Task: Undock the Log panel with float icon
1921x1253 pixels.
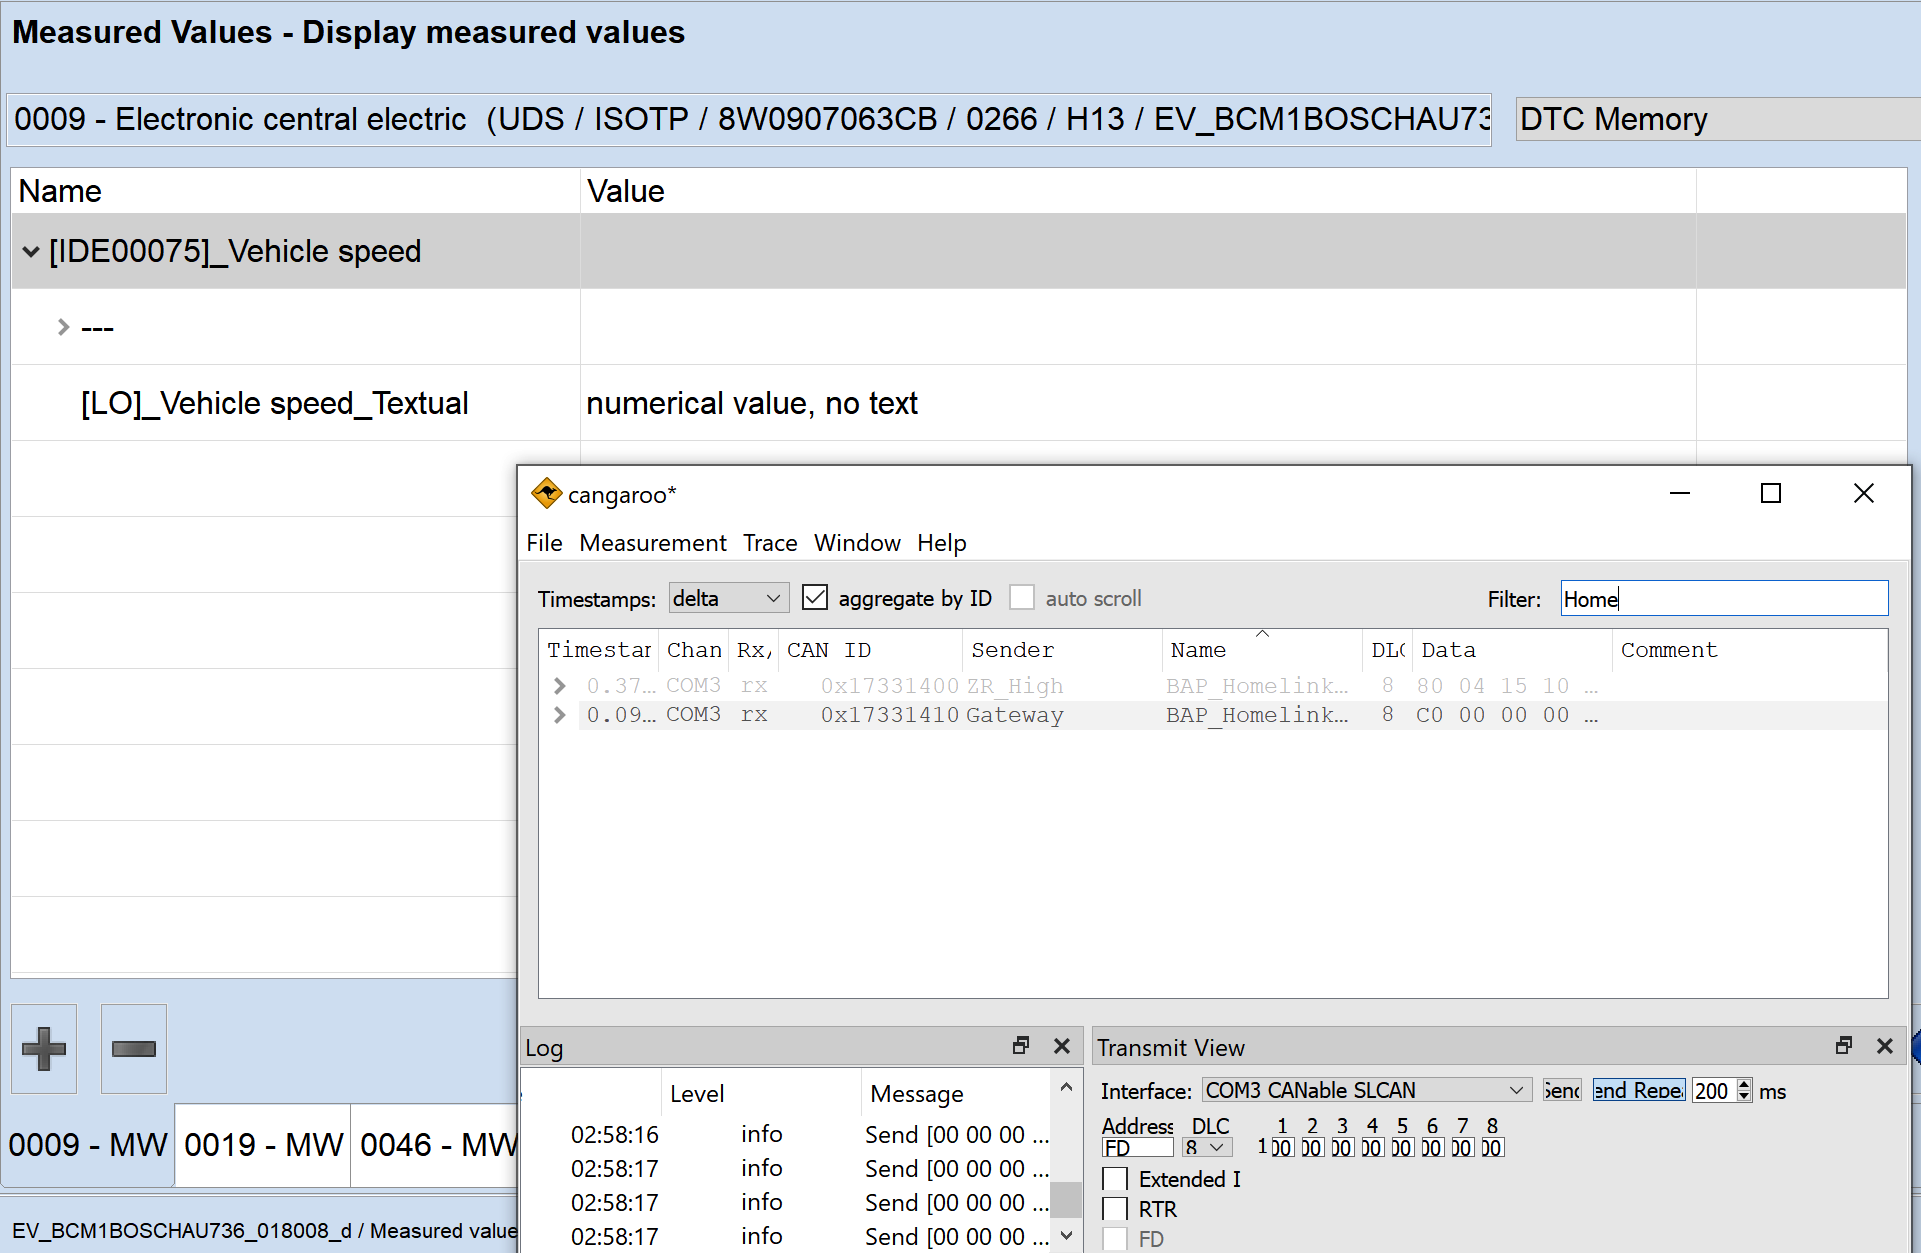Action: [x=1021, y=1046]
